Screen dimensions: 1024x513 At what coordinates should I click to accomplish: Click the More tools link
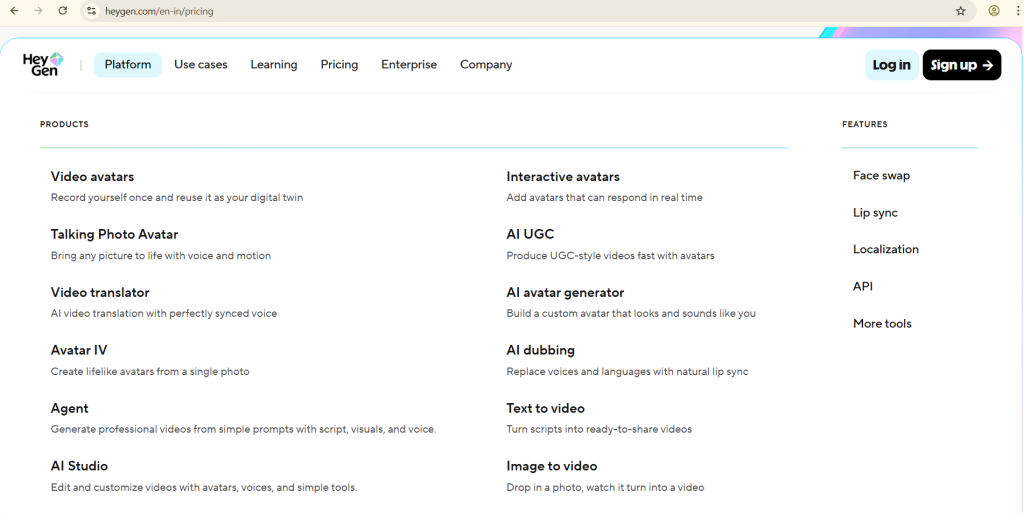pyautogui.click(x=882, y=324)
